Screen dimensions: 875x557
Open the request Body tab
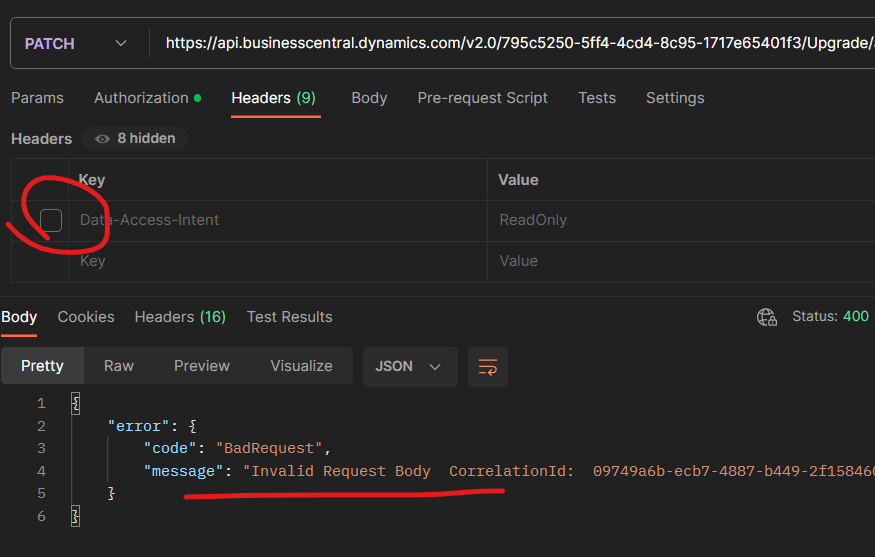[369, 98]
